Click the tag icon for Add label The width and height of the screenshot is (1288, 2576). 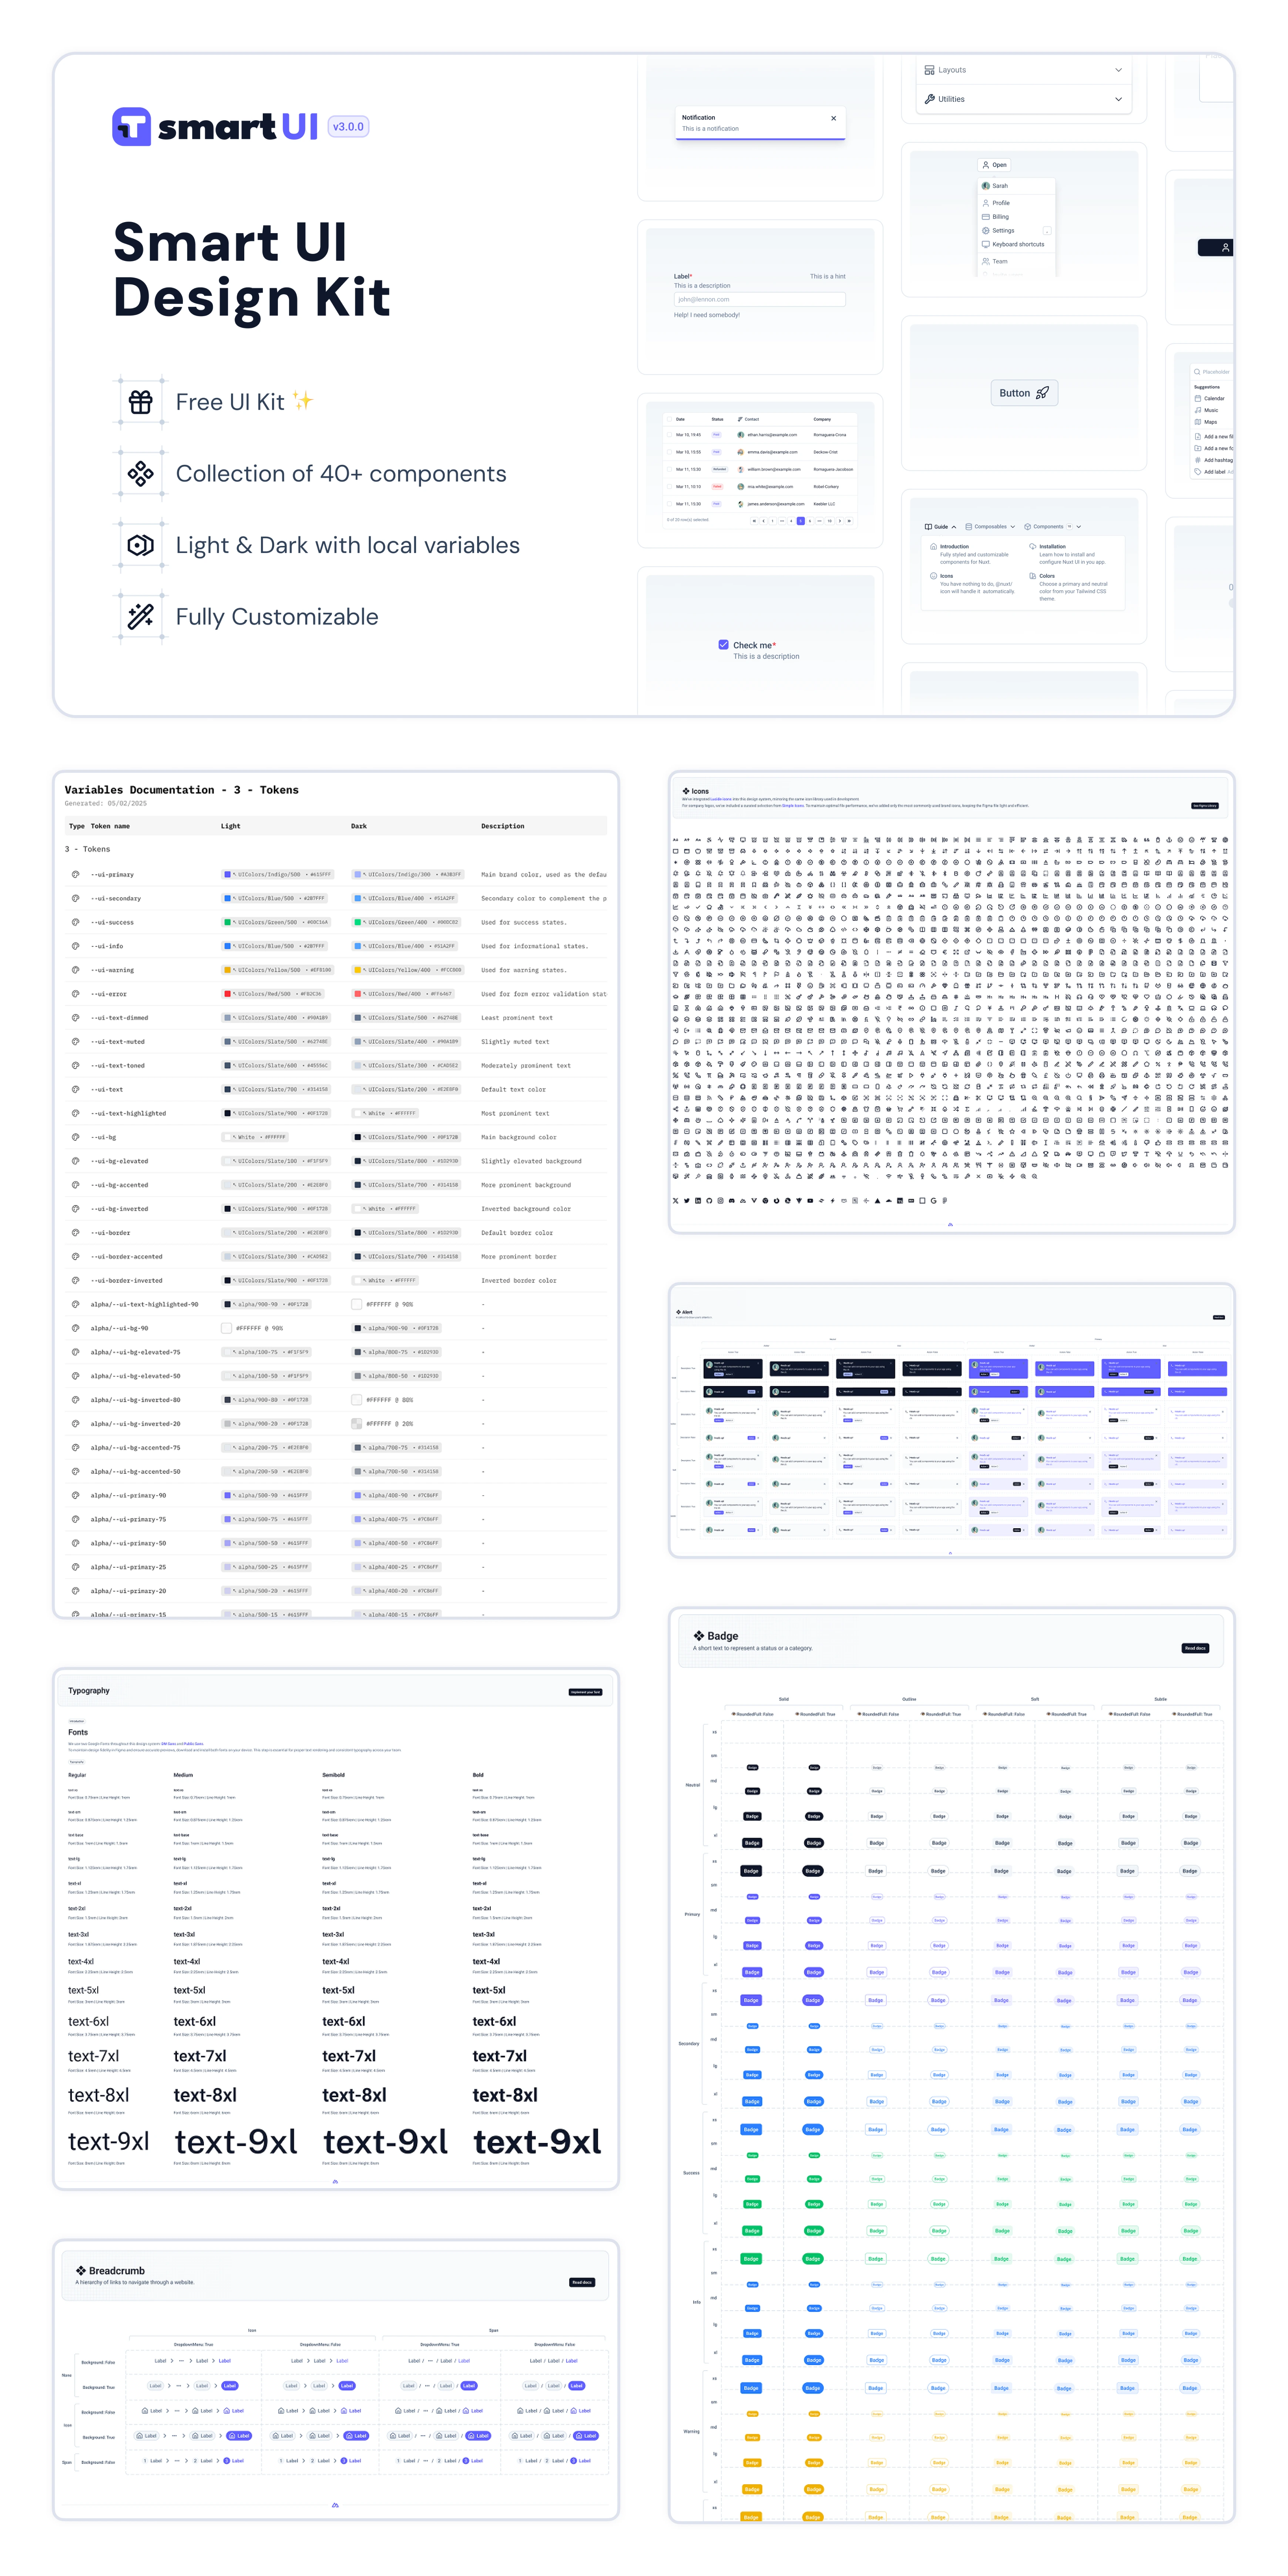point(1198,472)
